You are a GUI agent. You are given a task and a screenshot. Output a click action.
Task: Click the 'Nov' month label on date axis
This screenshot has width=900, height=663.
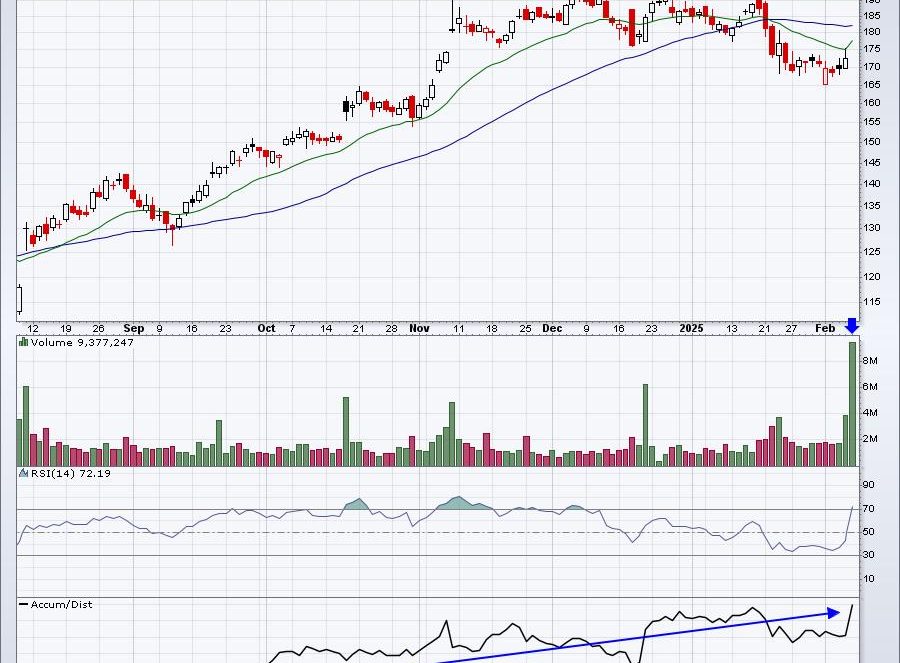pos(420,328)
